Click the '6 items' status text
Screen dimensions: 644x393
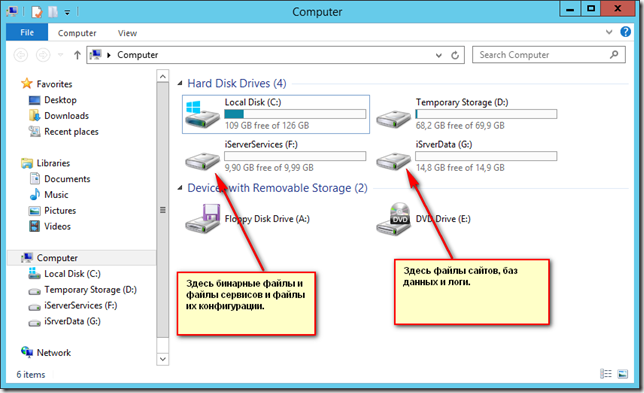point(31,374)
